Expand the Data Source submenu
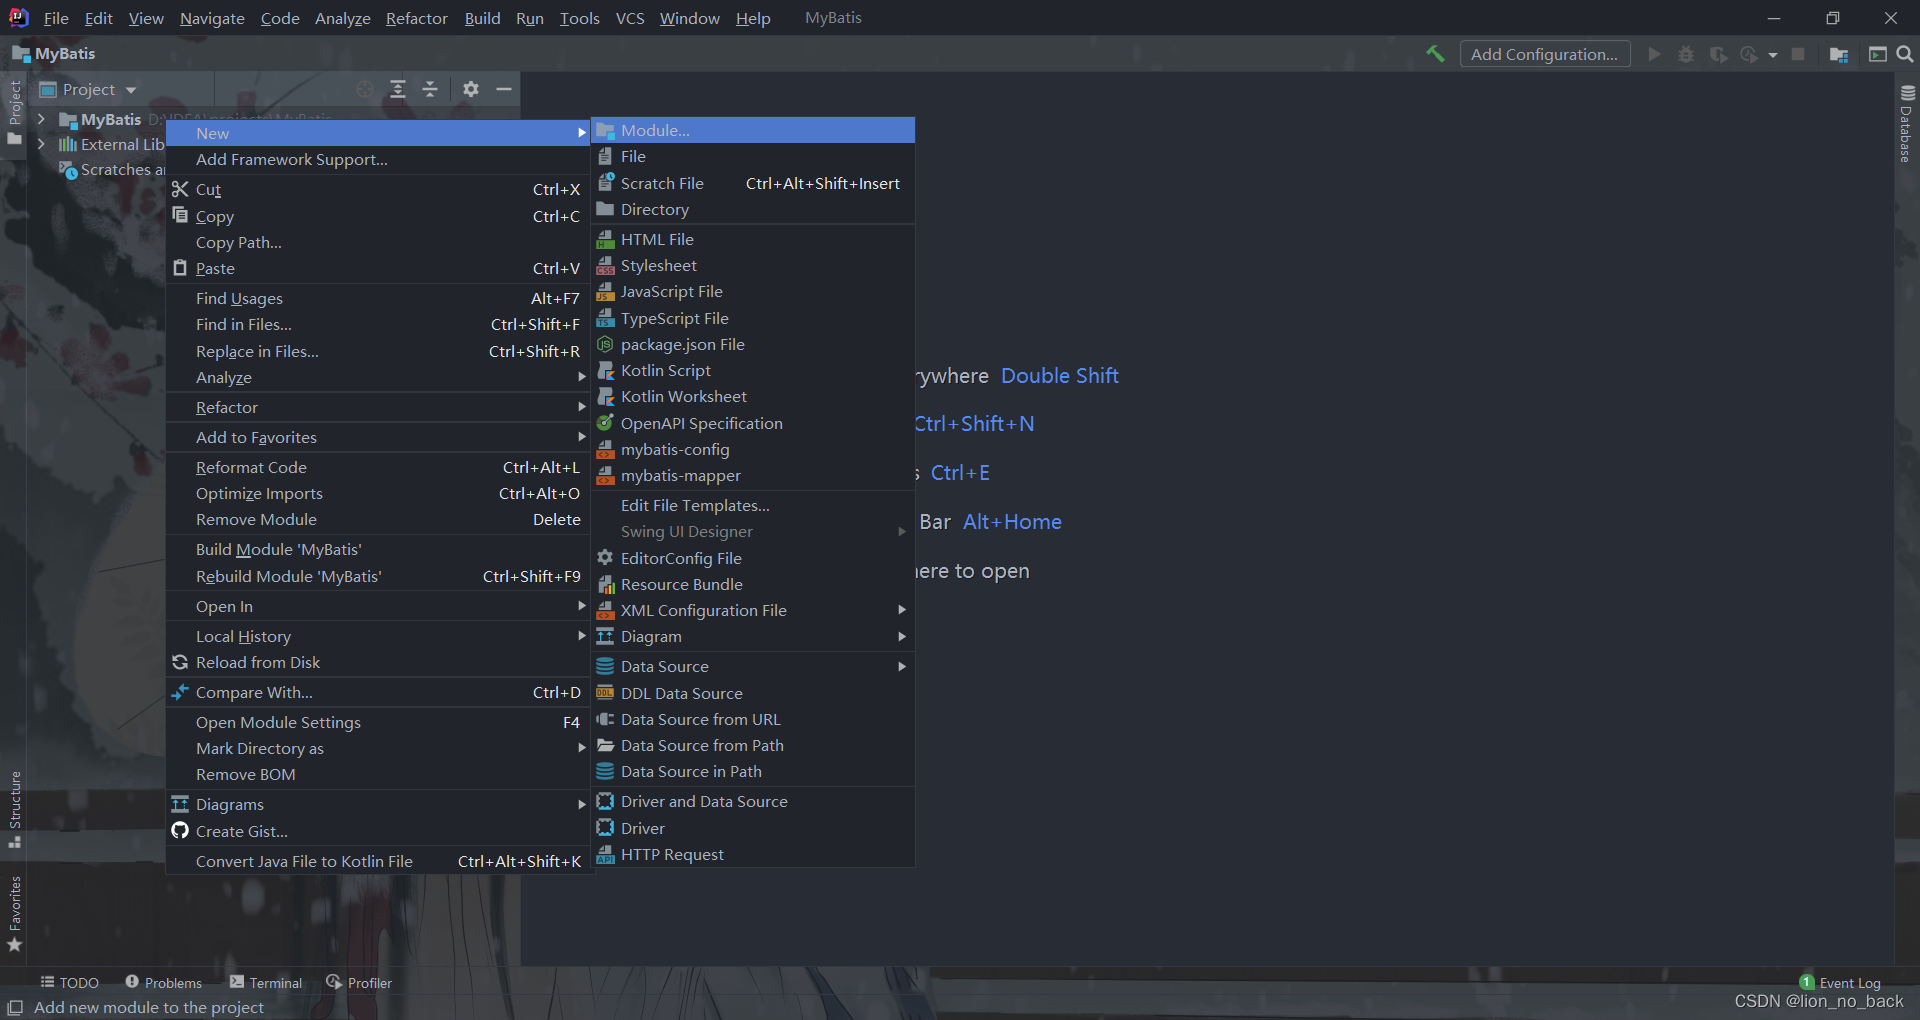The image size is (1920, 1020). pyautogui.click(x=754, y=666)
